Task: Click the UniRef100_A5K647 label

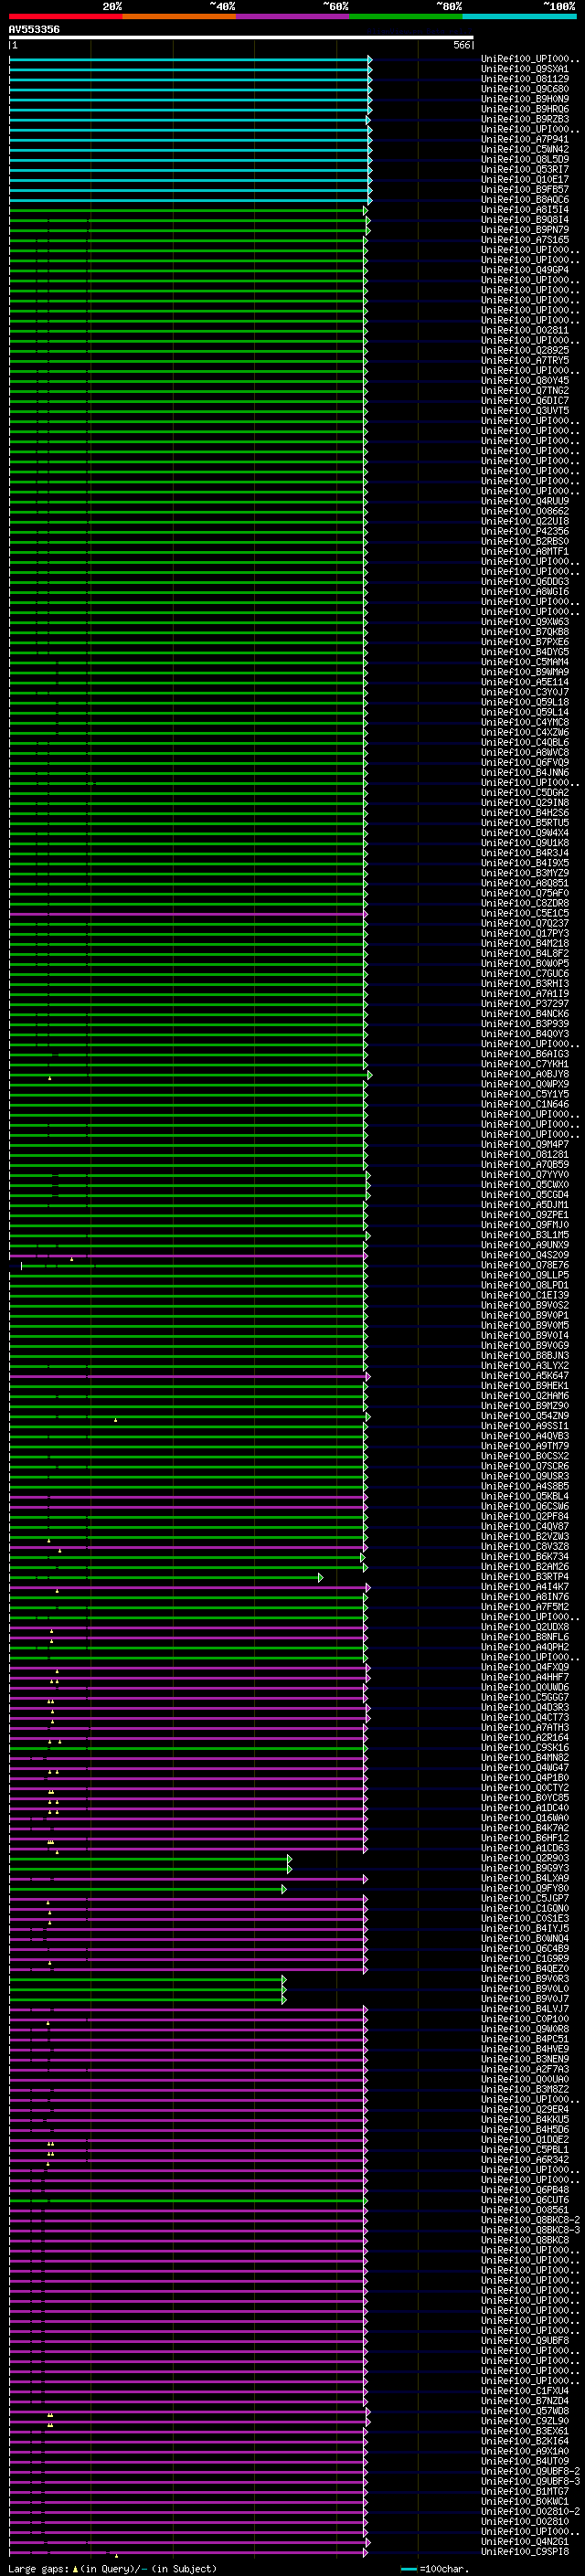Action: [x=525, y=1376]
